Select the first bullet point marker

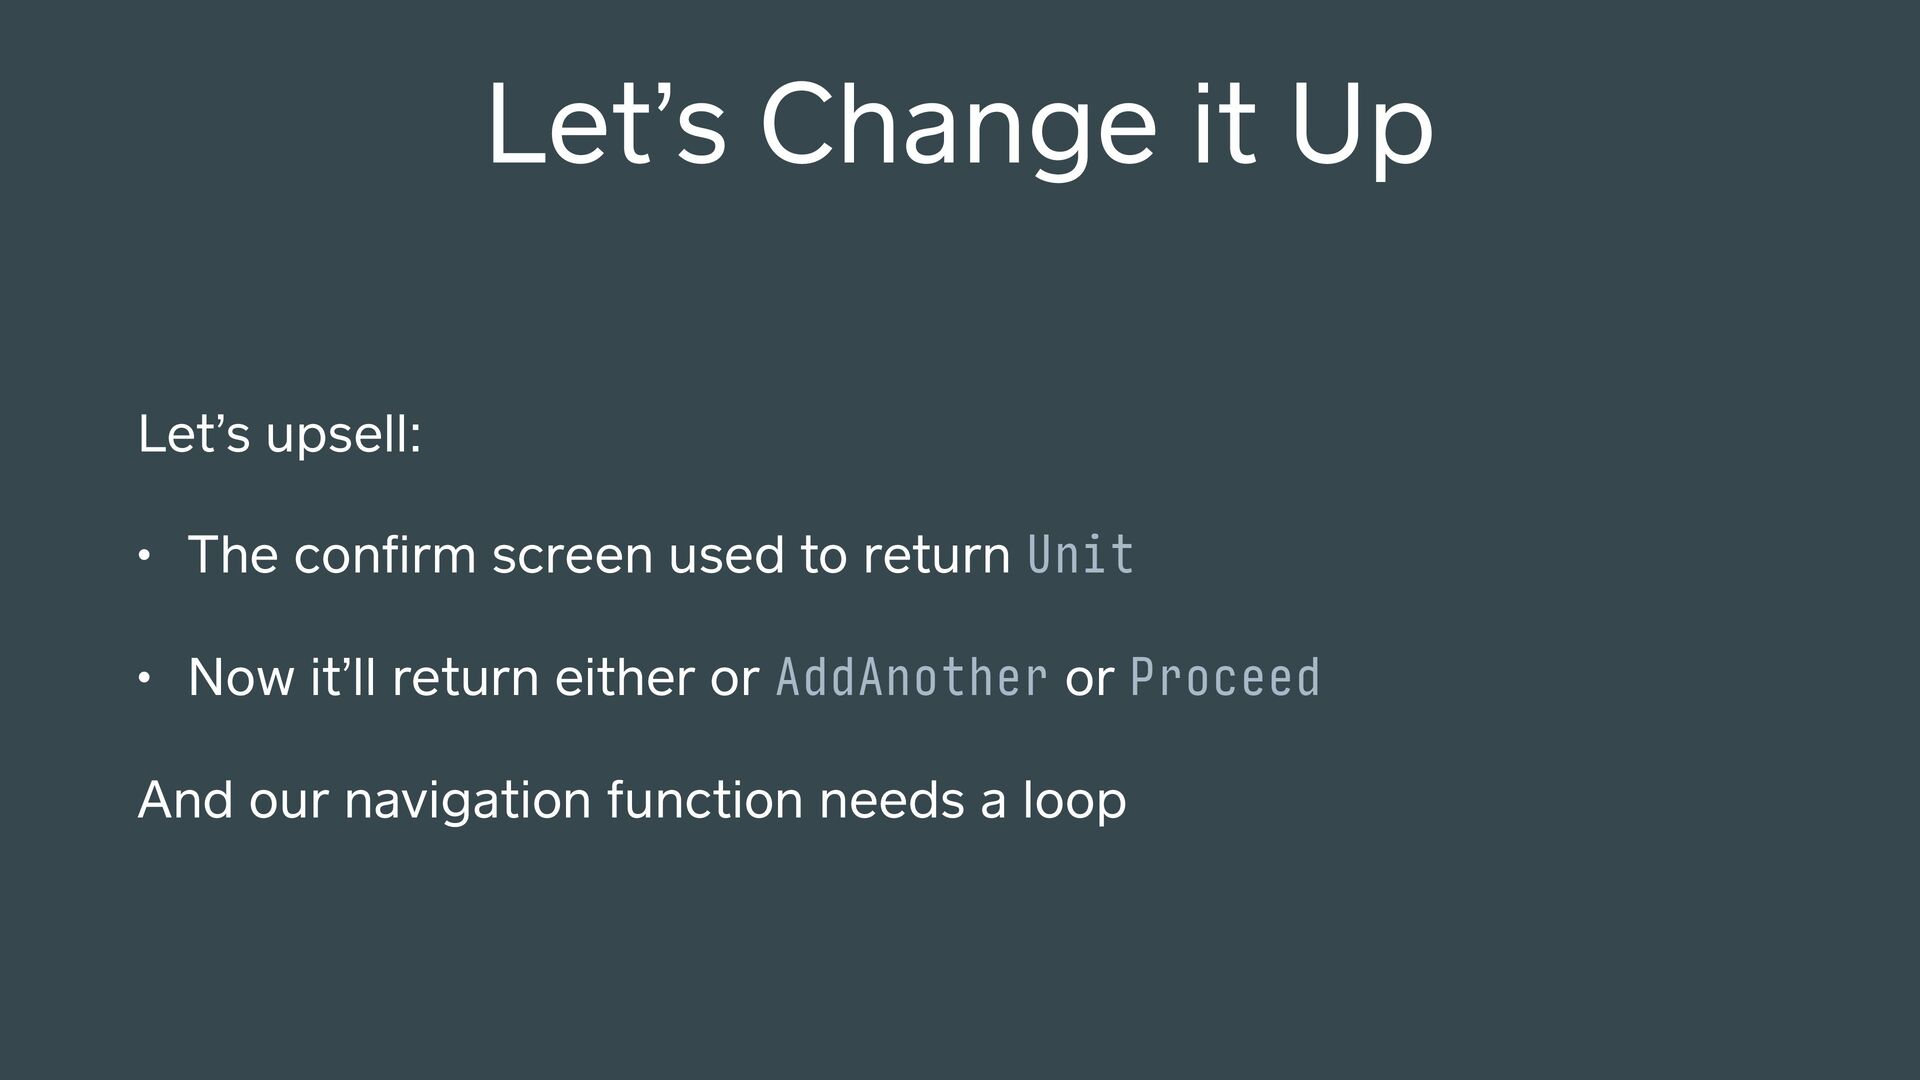click(144, 556)
